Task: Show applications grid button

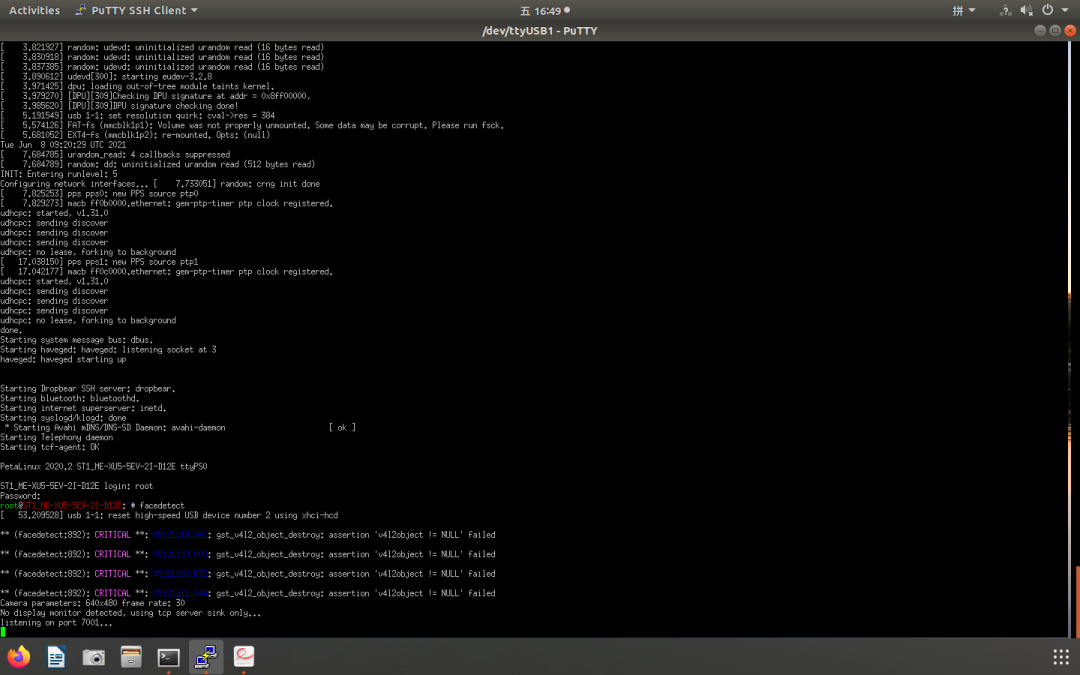Action: click(1061, 656)
